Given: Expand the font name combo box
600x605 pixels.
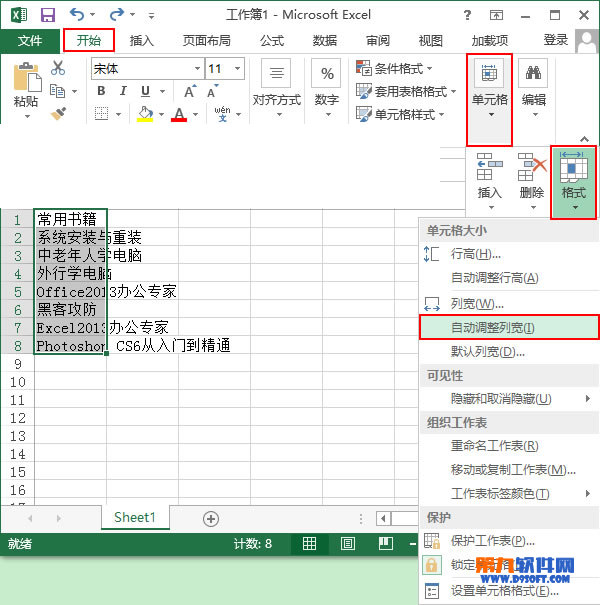Looking at the screenshot, I should pyautogui.click(x=197, y=69).
